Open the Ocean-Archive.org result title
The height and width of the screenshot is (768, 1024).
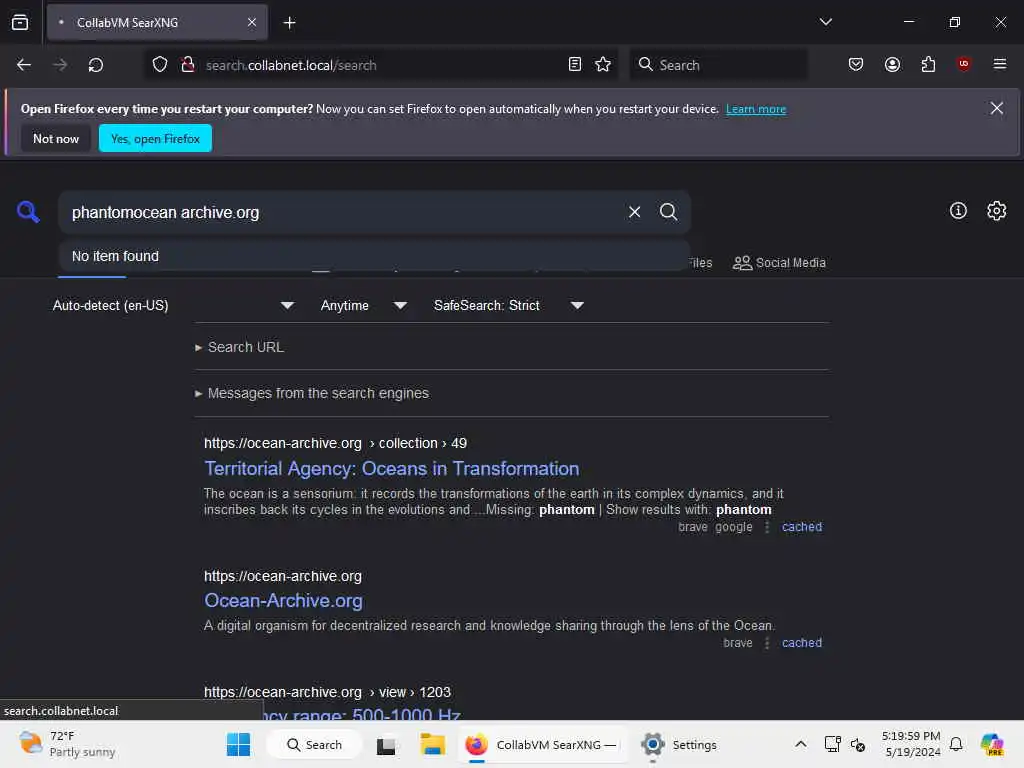pyautogui.click(x=283, y=601)
